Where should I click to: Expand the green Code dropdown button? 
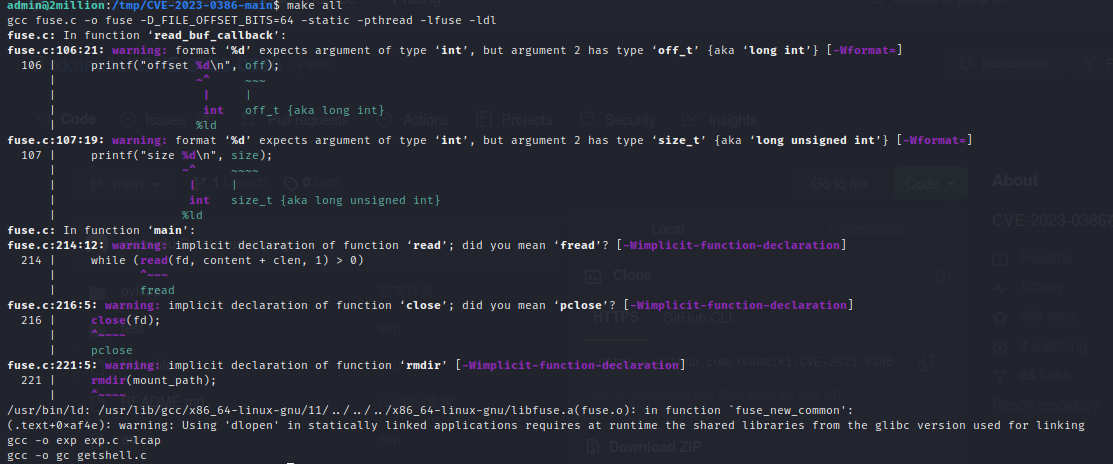pos(935,184)
